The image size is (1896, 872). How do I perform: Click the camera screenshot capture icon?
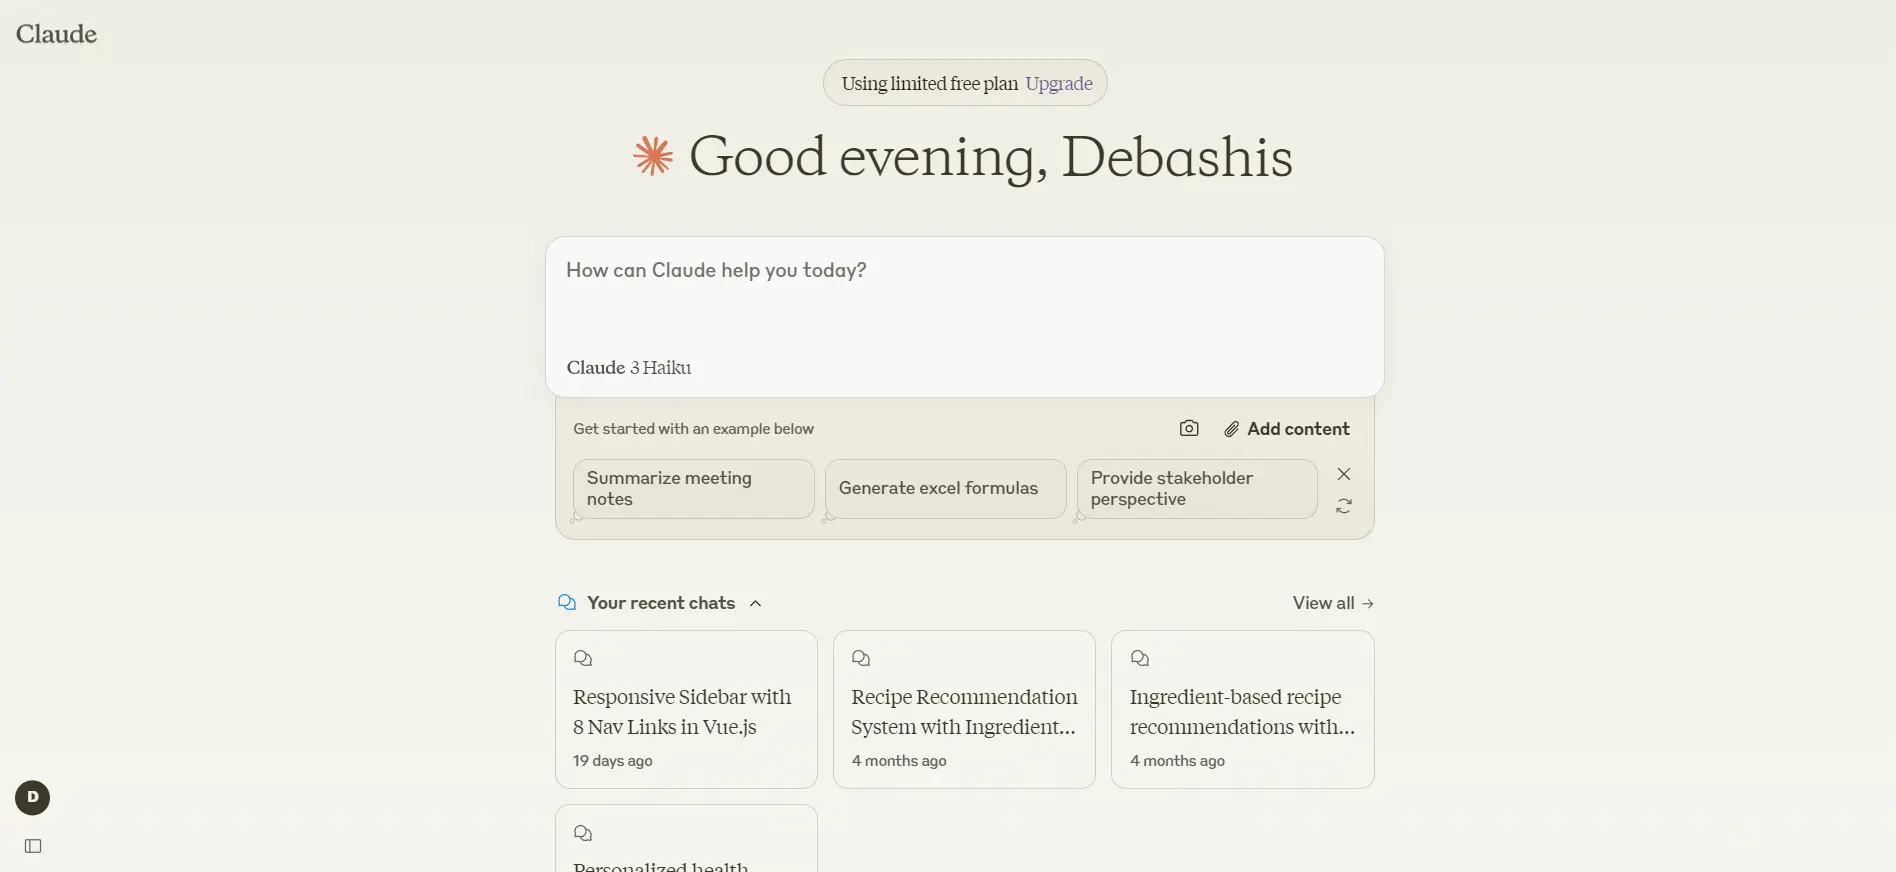point(1189,428)
